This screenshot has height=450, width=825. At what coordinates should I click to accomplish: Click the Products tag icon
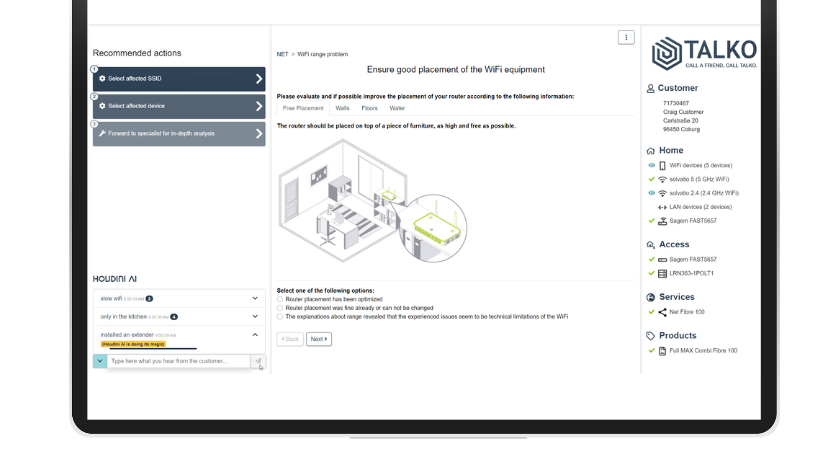(651, 336)
